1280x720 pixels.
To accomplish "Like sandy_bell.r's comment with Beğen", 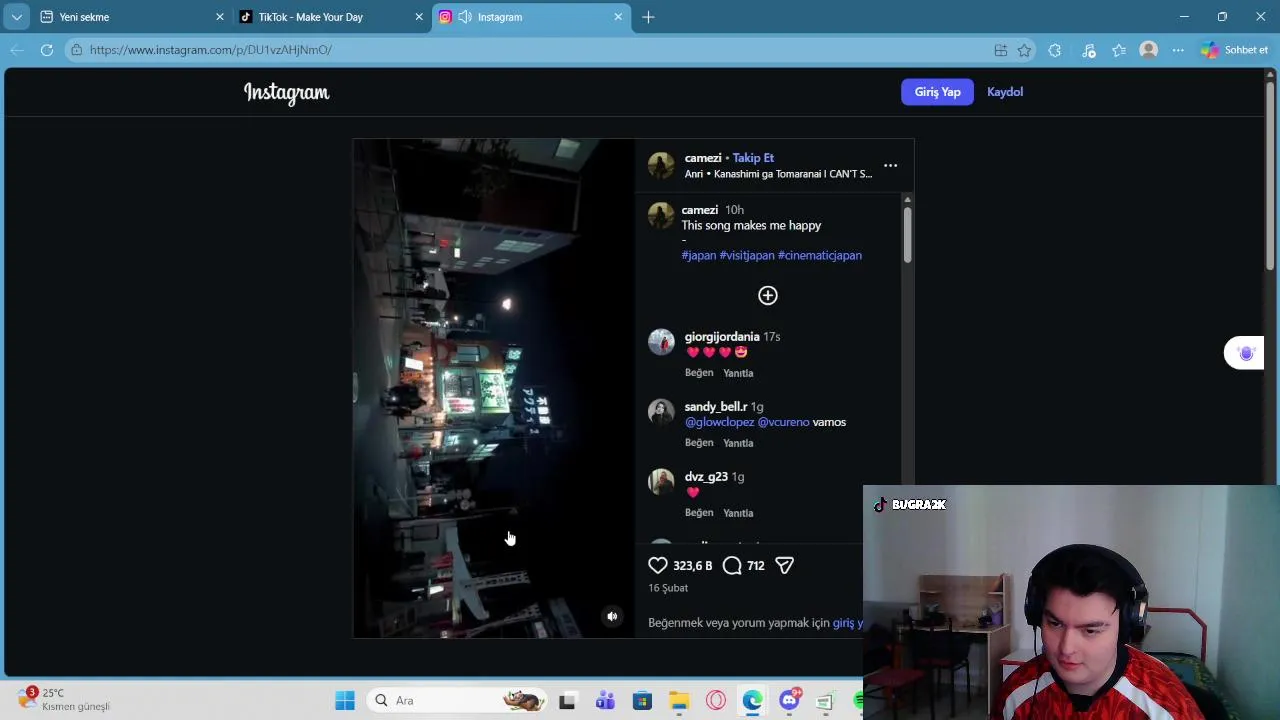I will tap(699, 443).
